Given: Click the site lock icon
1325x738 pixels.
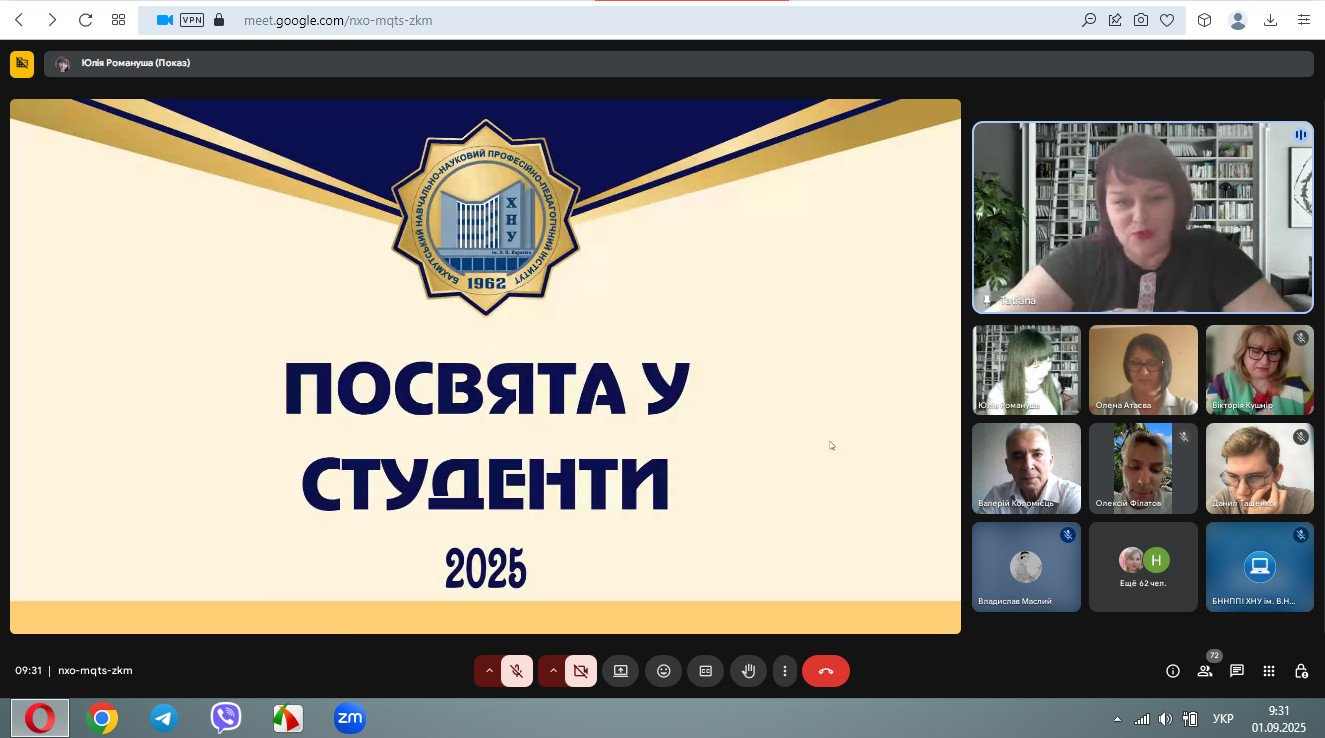Looking at the screenshot, I should pyautogui.click(x=219, y=20).
